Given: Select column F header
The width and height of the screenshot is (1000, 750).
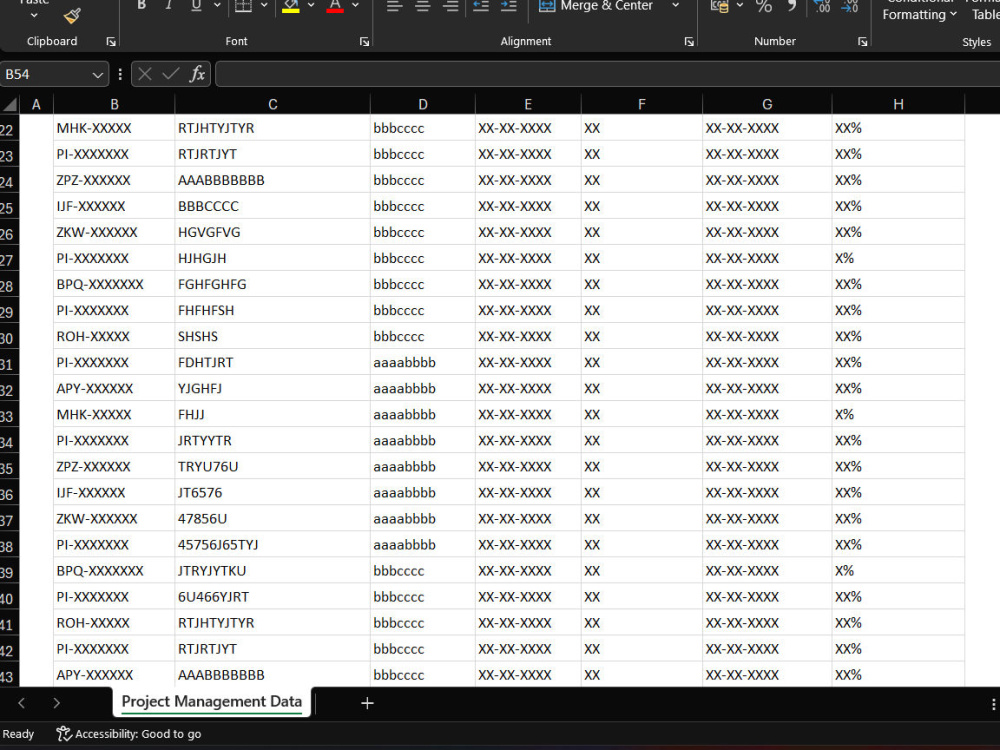Looking at the screenshot, I should (x=642, y=104).
